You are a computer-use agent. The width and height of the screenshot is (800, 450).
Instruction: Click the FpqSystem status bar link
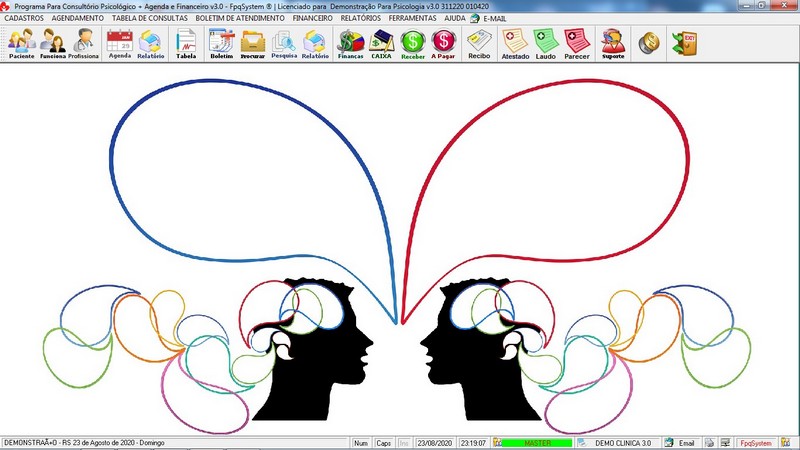pos(756,443)
